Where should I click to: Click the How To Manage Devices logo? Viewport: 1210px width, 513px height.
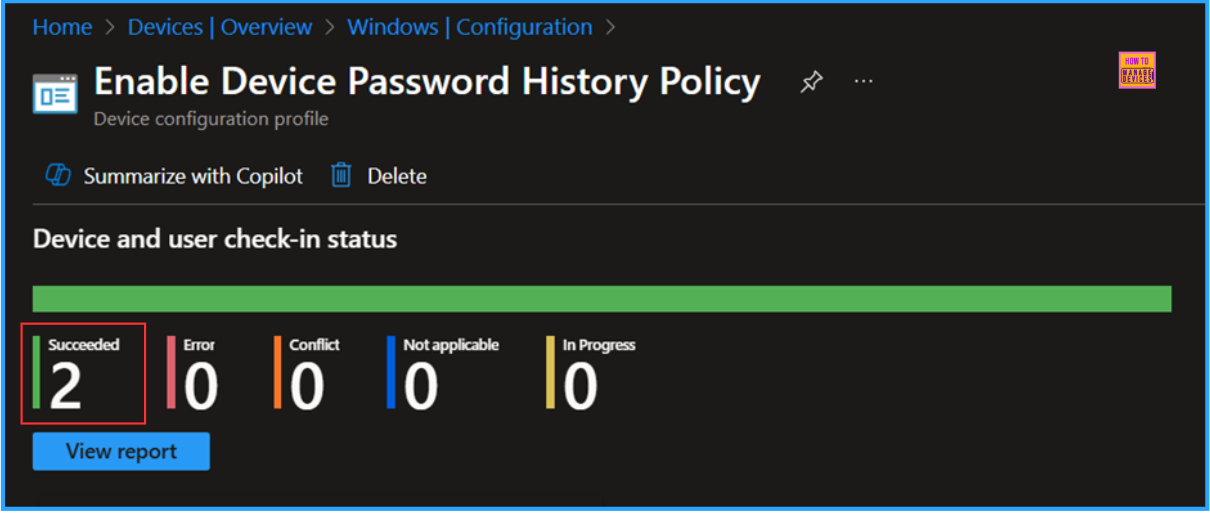point(1137,71)
